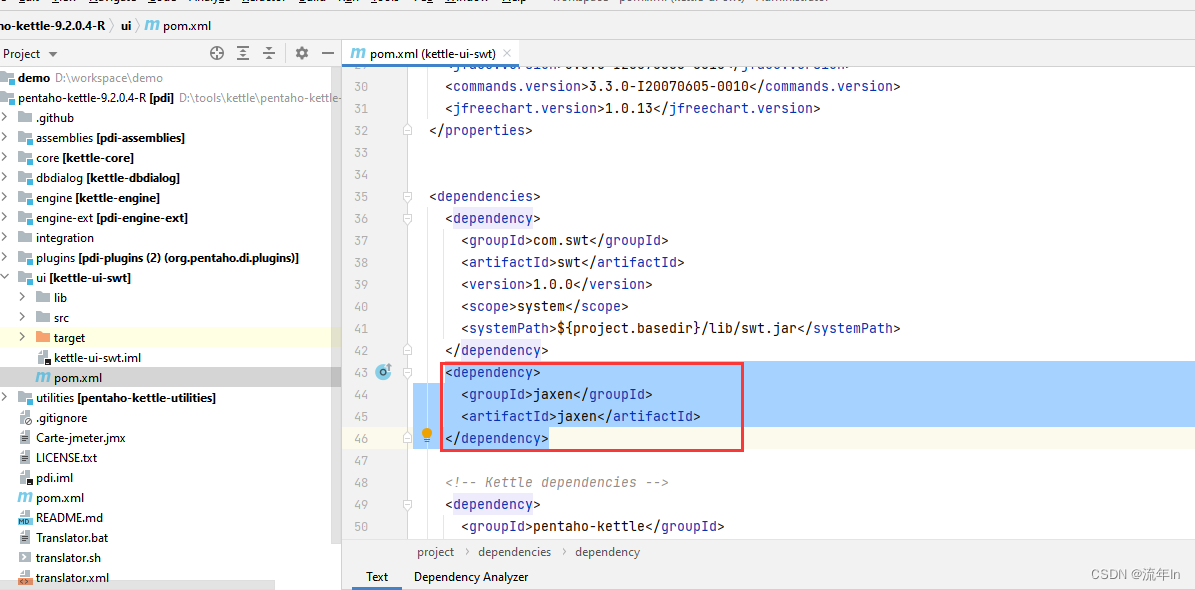Image resolution: width=1195 pixels, height=590 pixels.
Task: Hide the Project panel with minimize icon
Action: pos(328,53)
